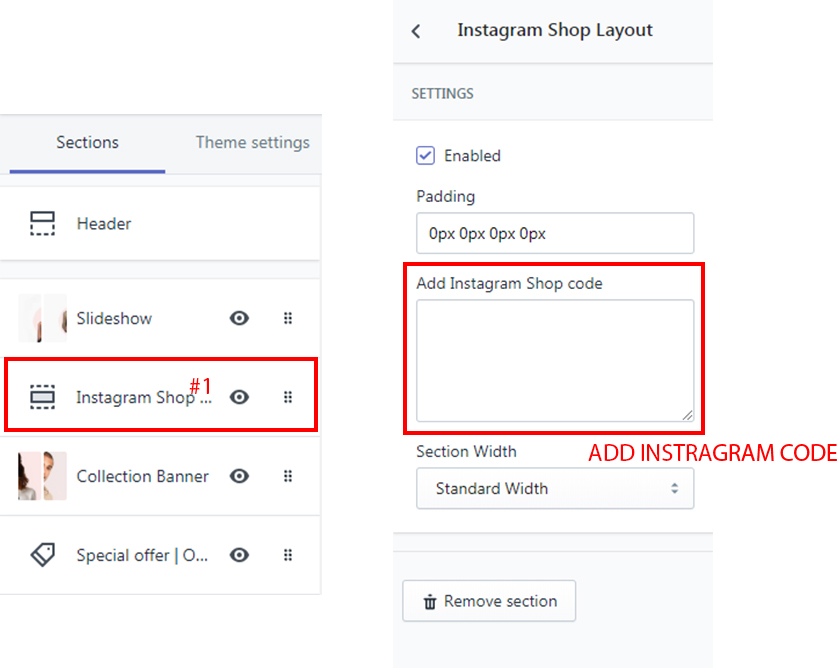Hide the Slideshow section
The image size is (837, 668).
(239, 318)
